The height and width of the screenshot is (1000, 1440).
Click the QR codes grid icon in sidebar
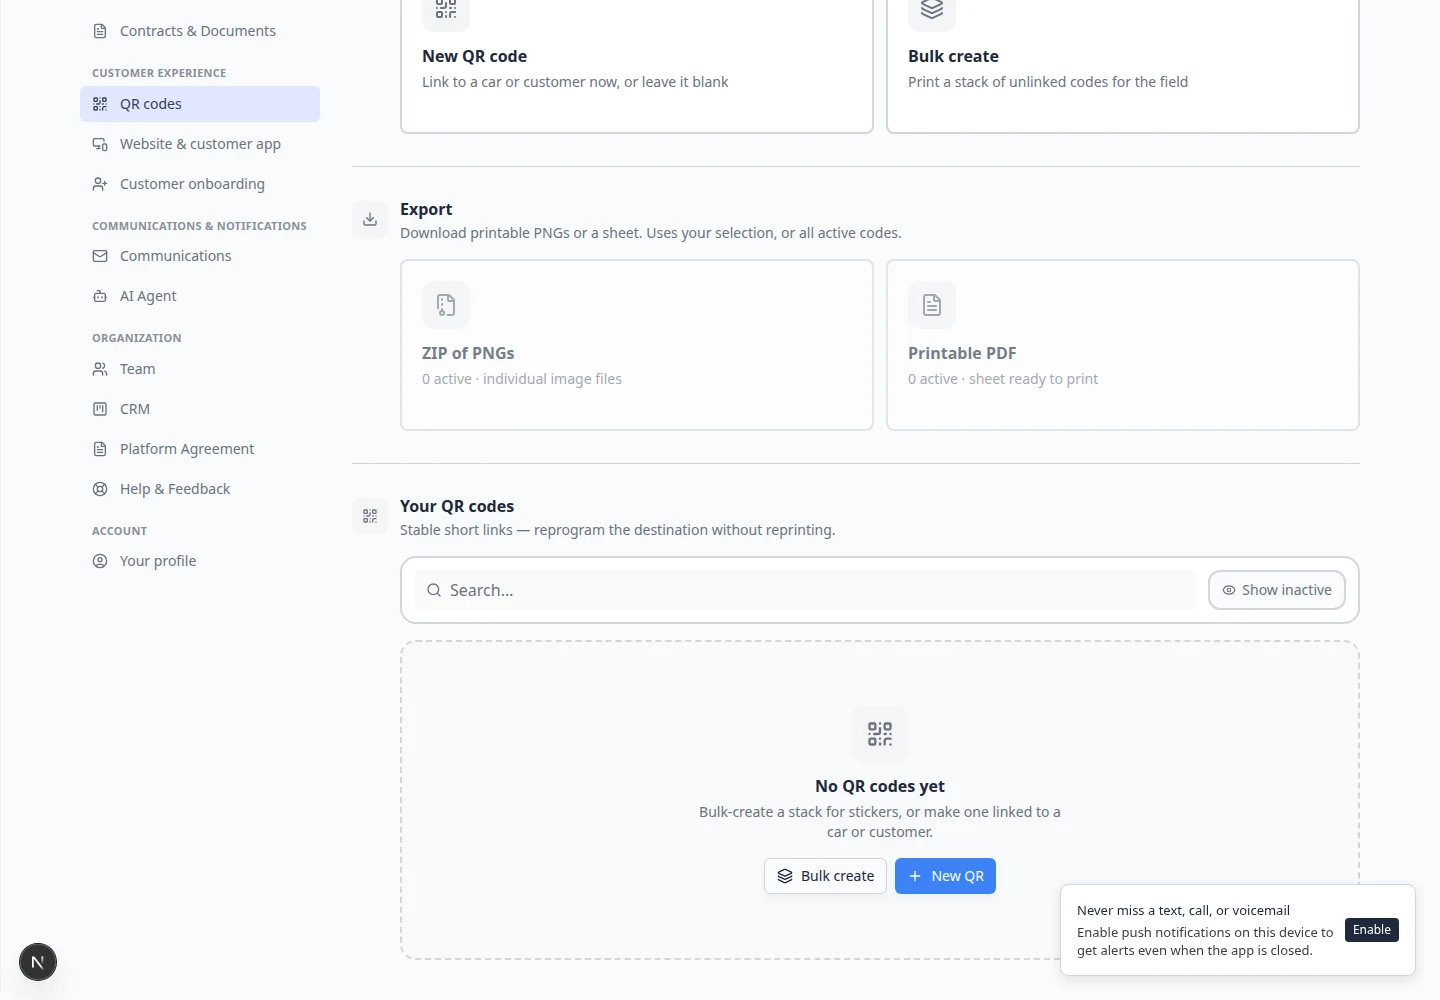[x=100, y=104]
